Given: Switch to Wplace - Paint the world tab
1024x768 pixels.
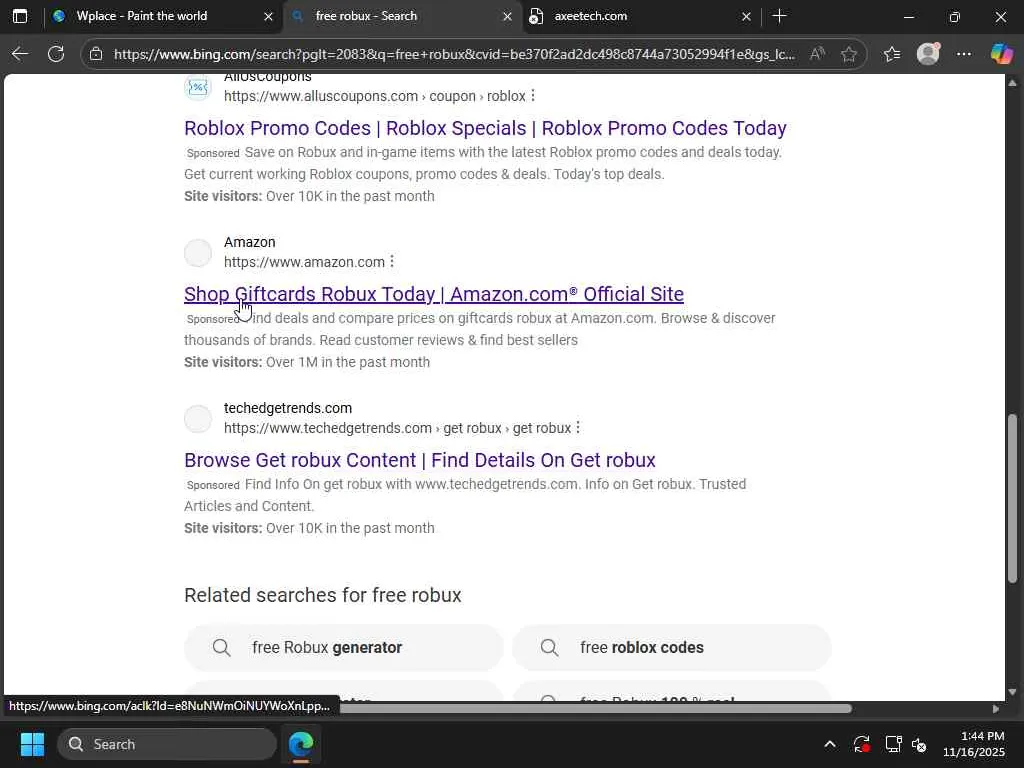Looking at the screenshot, I should 163,16.
